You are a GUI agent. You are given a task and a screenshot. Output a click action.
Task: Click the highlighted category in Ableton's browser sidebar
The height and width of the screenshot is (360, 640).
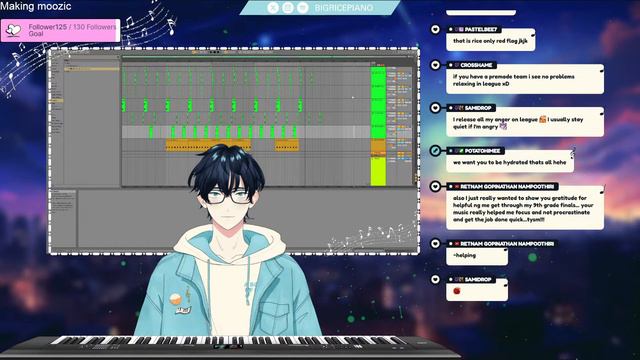[x=56, y=100]
